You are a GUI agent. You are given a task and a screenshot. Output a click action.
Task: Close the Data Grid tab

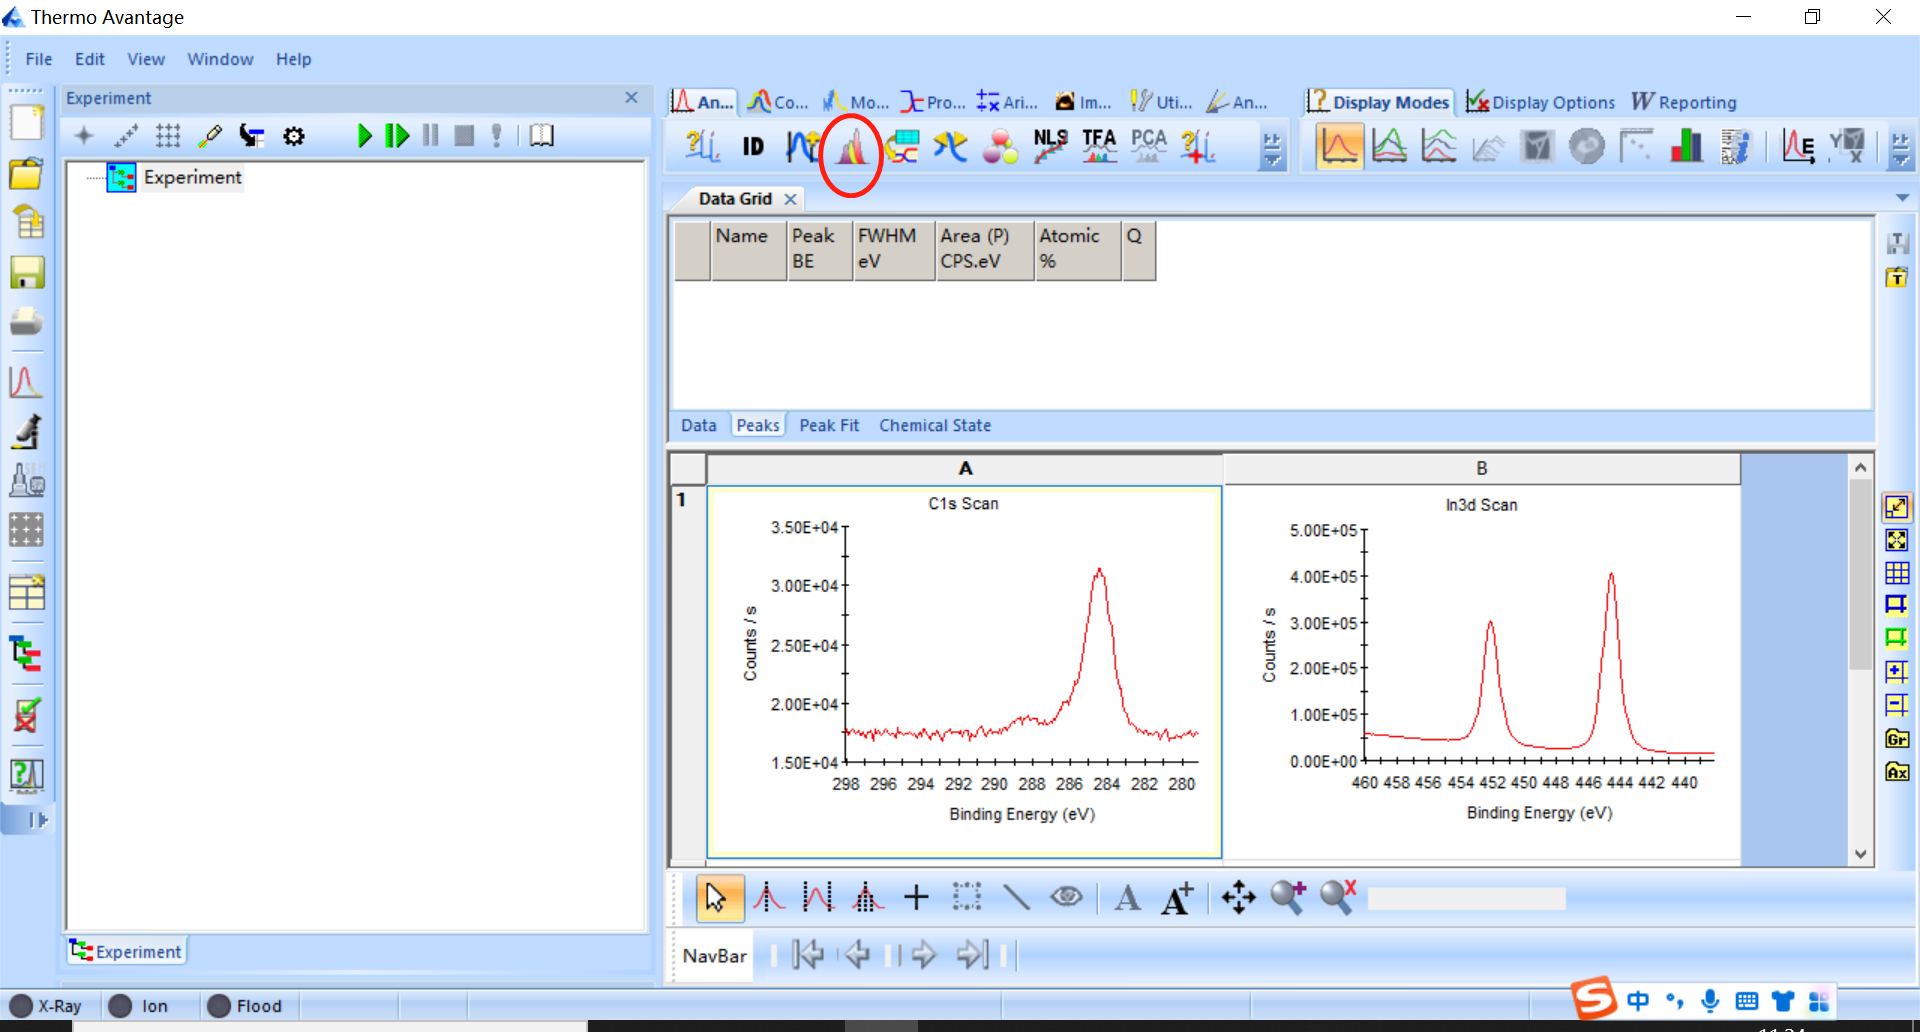click(x=790, y=199)
